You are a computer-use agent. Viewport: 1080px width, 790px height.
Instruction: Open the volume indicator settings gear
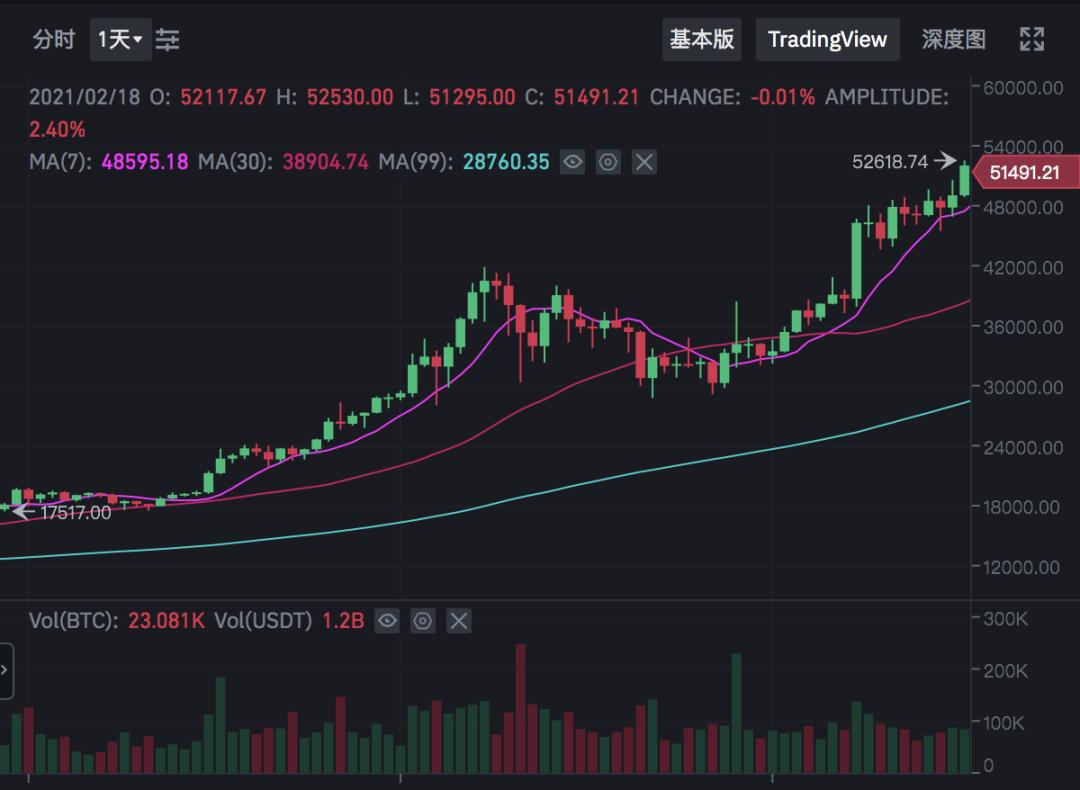point(423,621)
